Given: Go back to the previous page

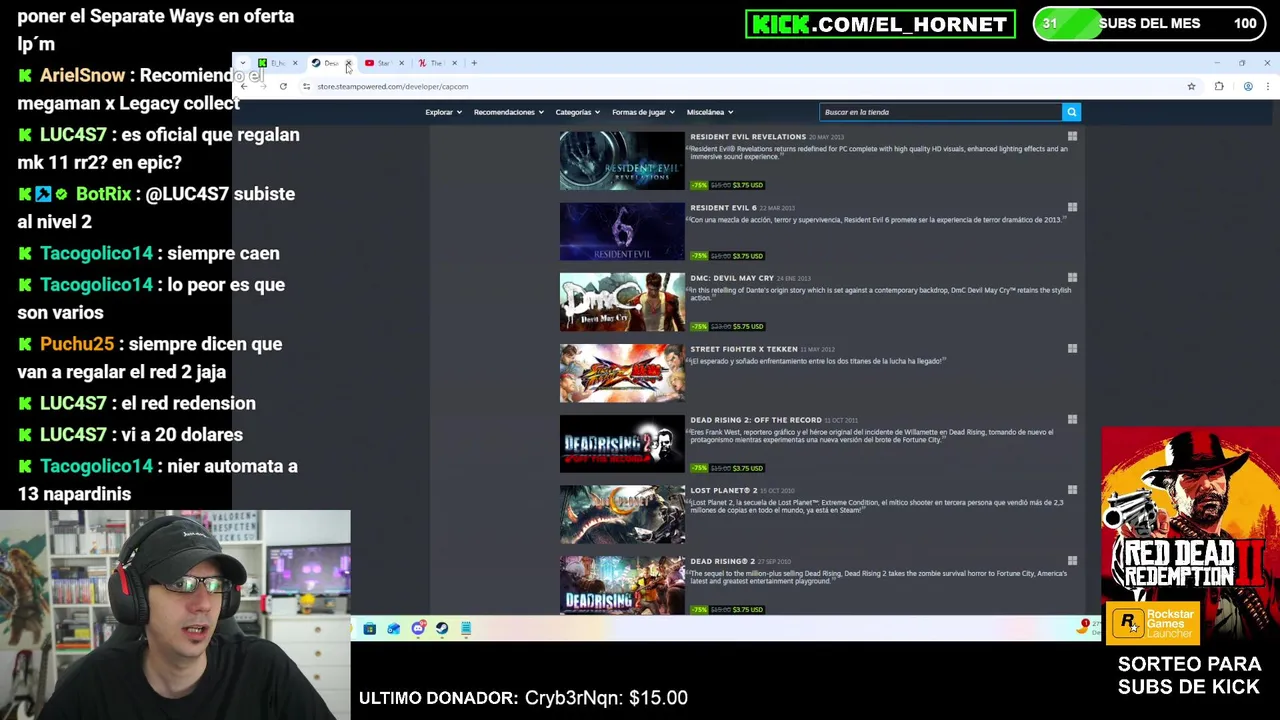Looking at the screenshot, I should (x=244, y=86).
